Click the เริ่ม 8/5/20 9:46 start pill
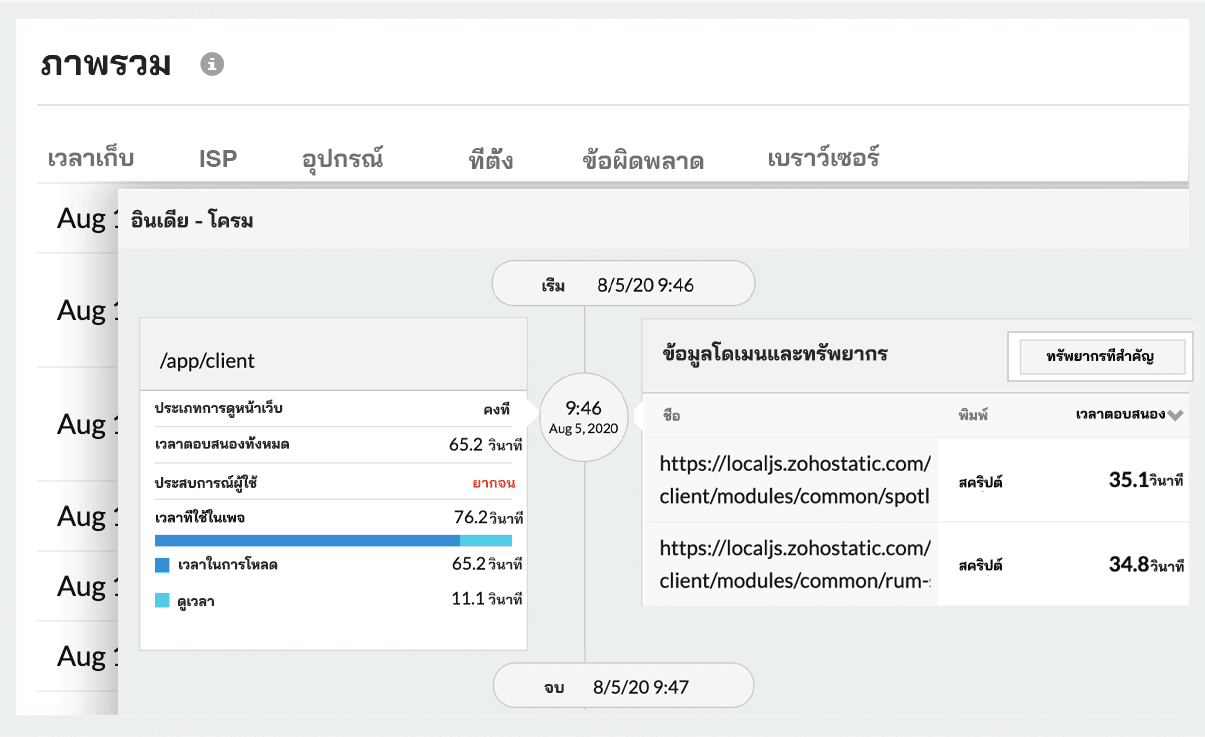 pos(623,283)
